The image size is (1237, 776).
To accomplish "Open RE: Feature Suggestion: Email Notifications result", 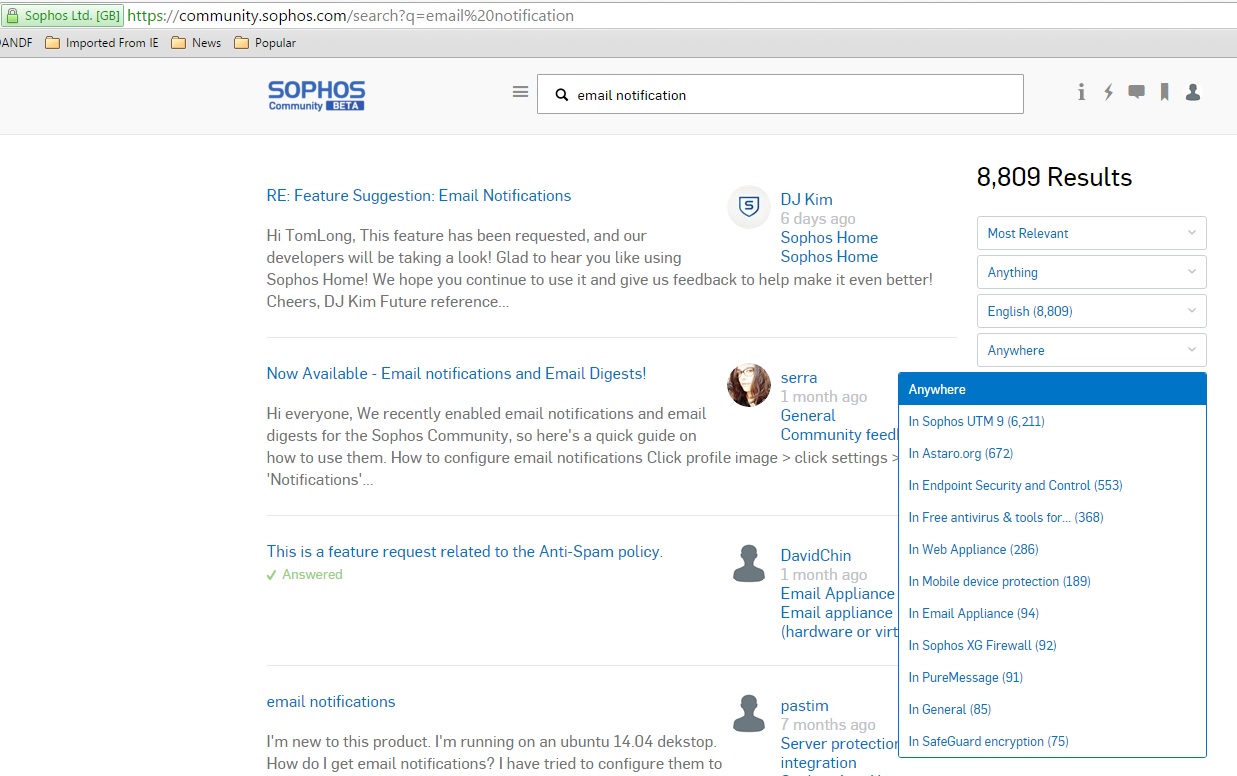I will (419, 196).
